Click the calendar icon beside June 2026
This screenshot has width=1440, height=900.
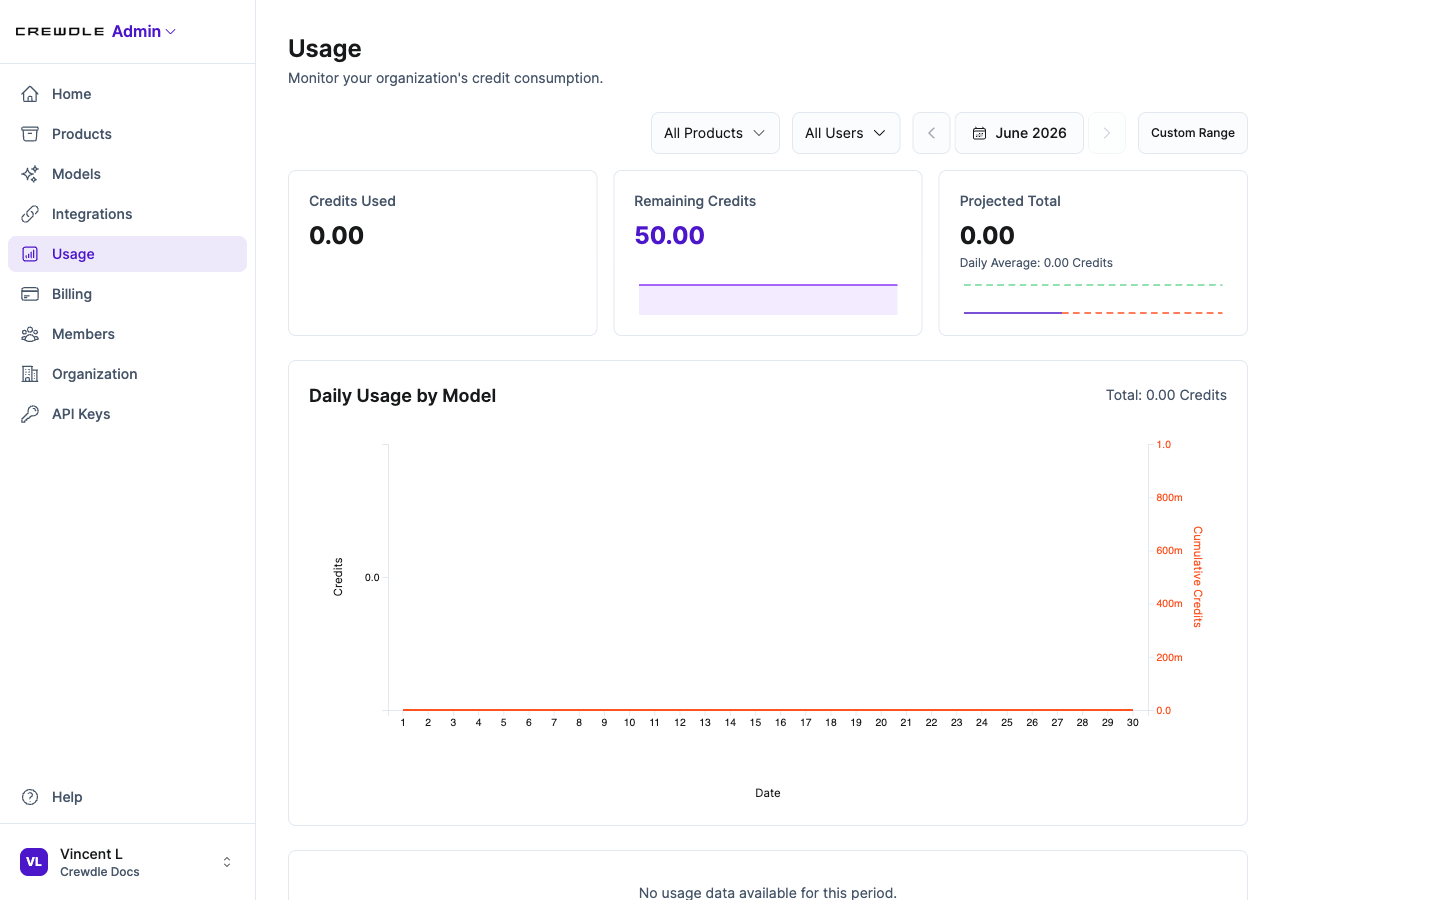click(980, 133)
